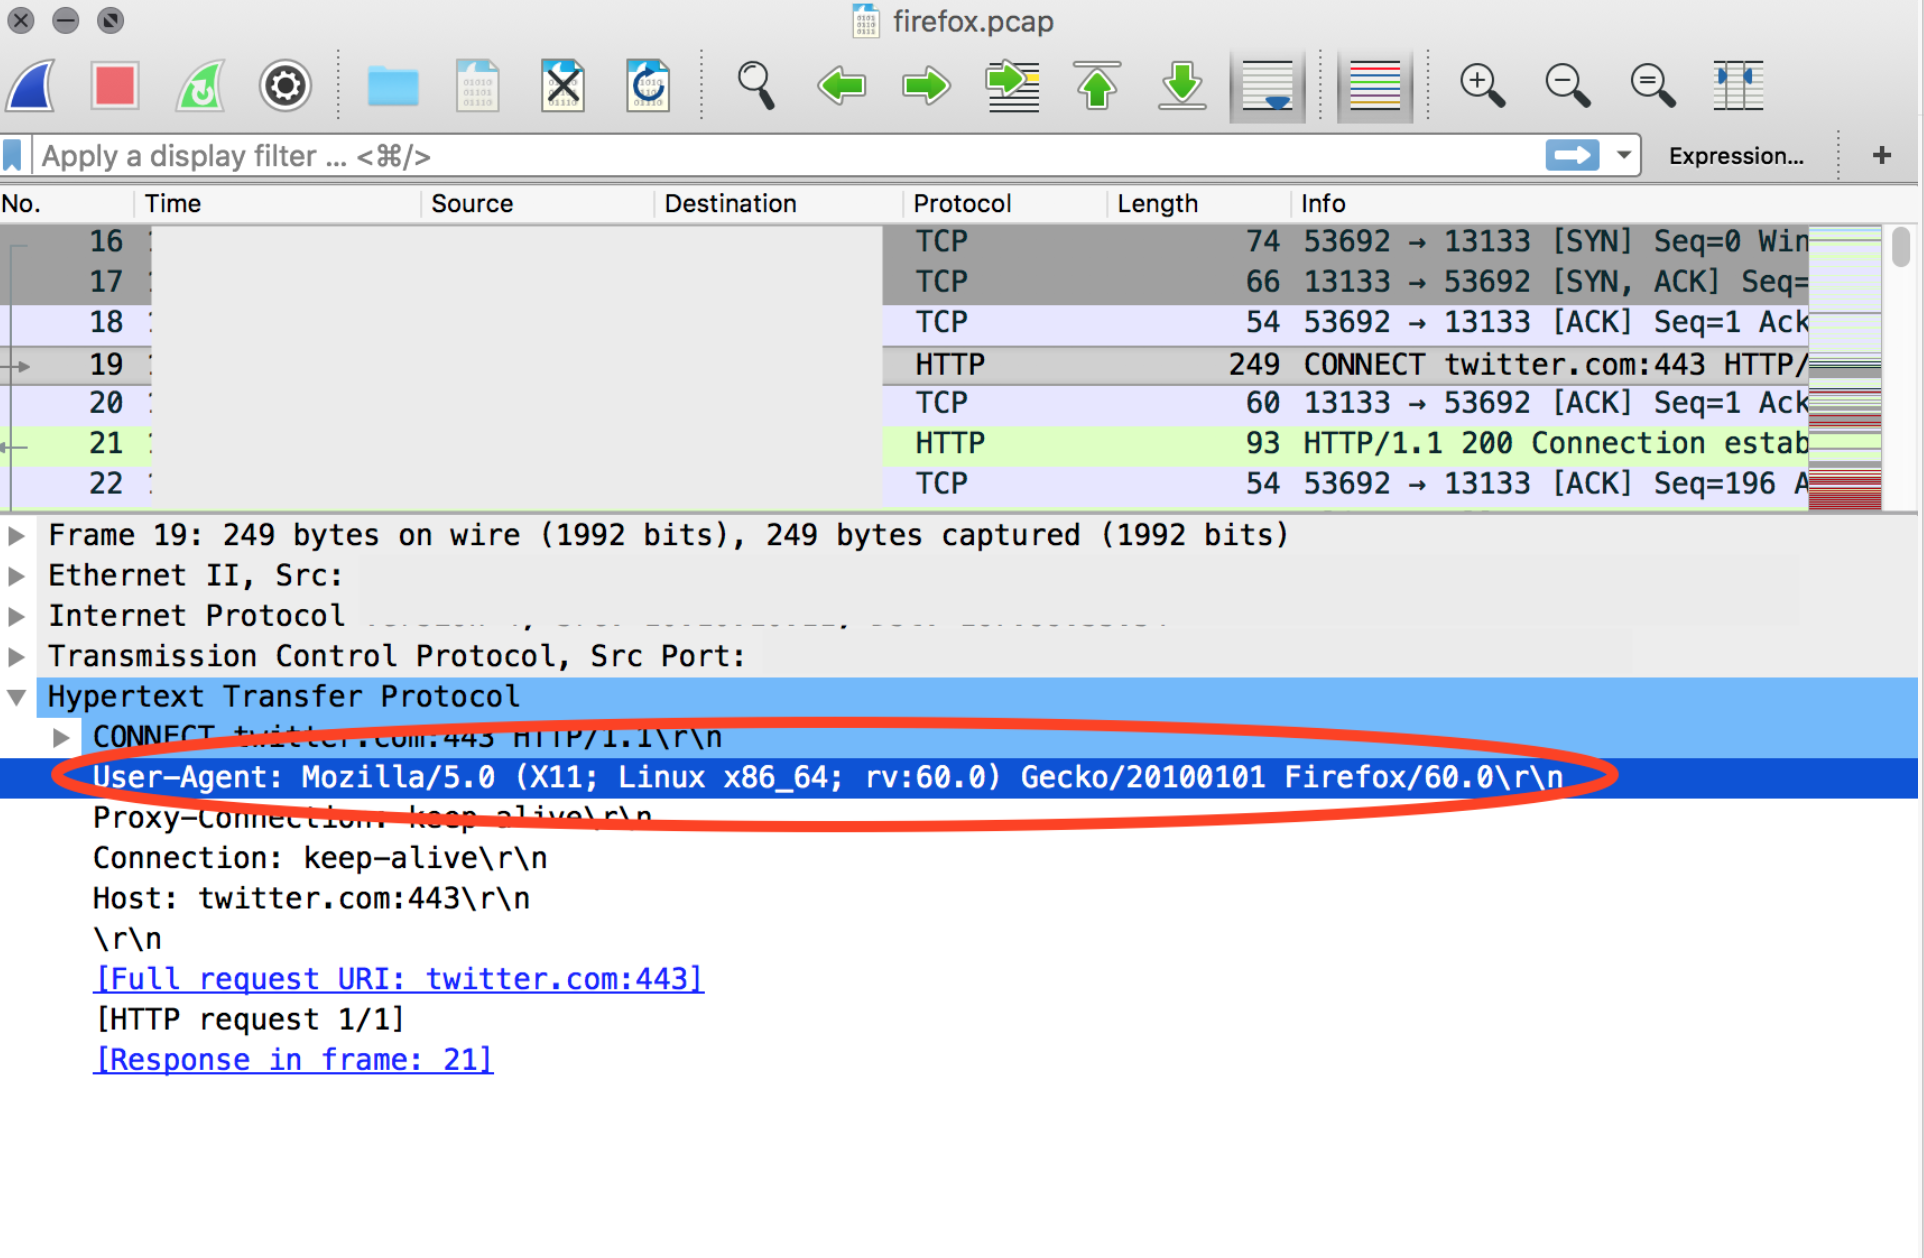Zoom in on packet text

[1481, 86]
